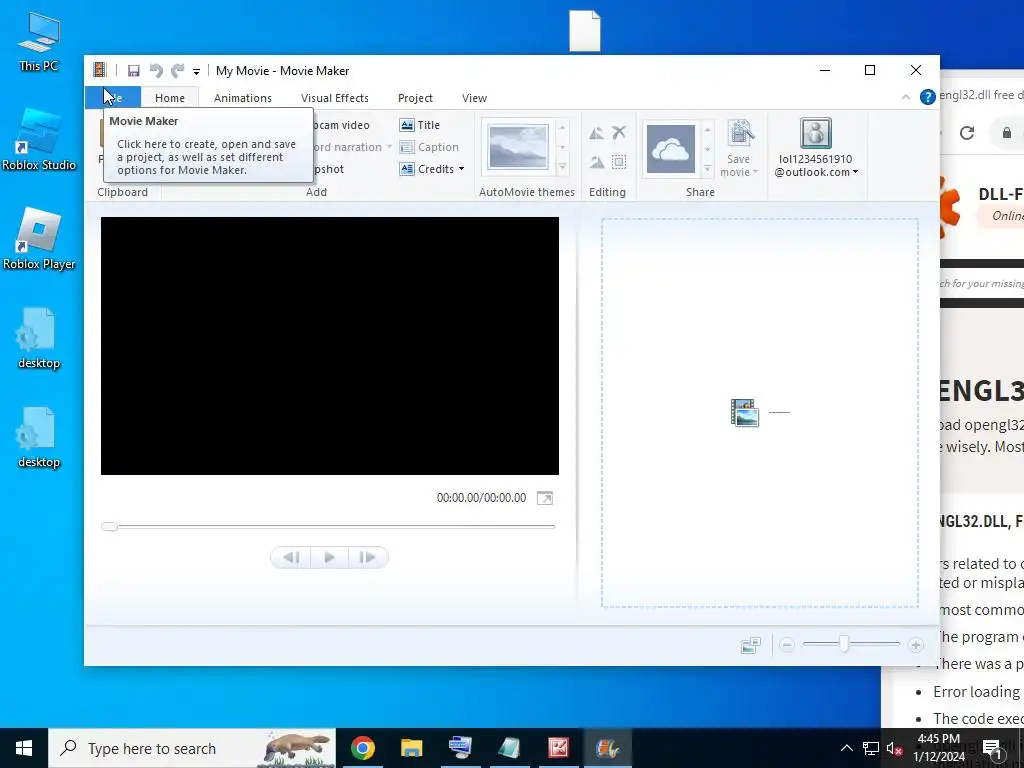1024x768 pixels.
Task: Open the notification center icon
Action: pos(992,748)
